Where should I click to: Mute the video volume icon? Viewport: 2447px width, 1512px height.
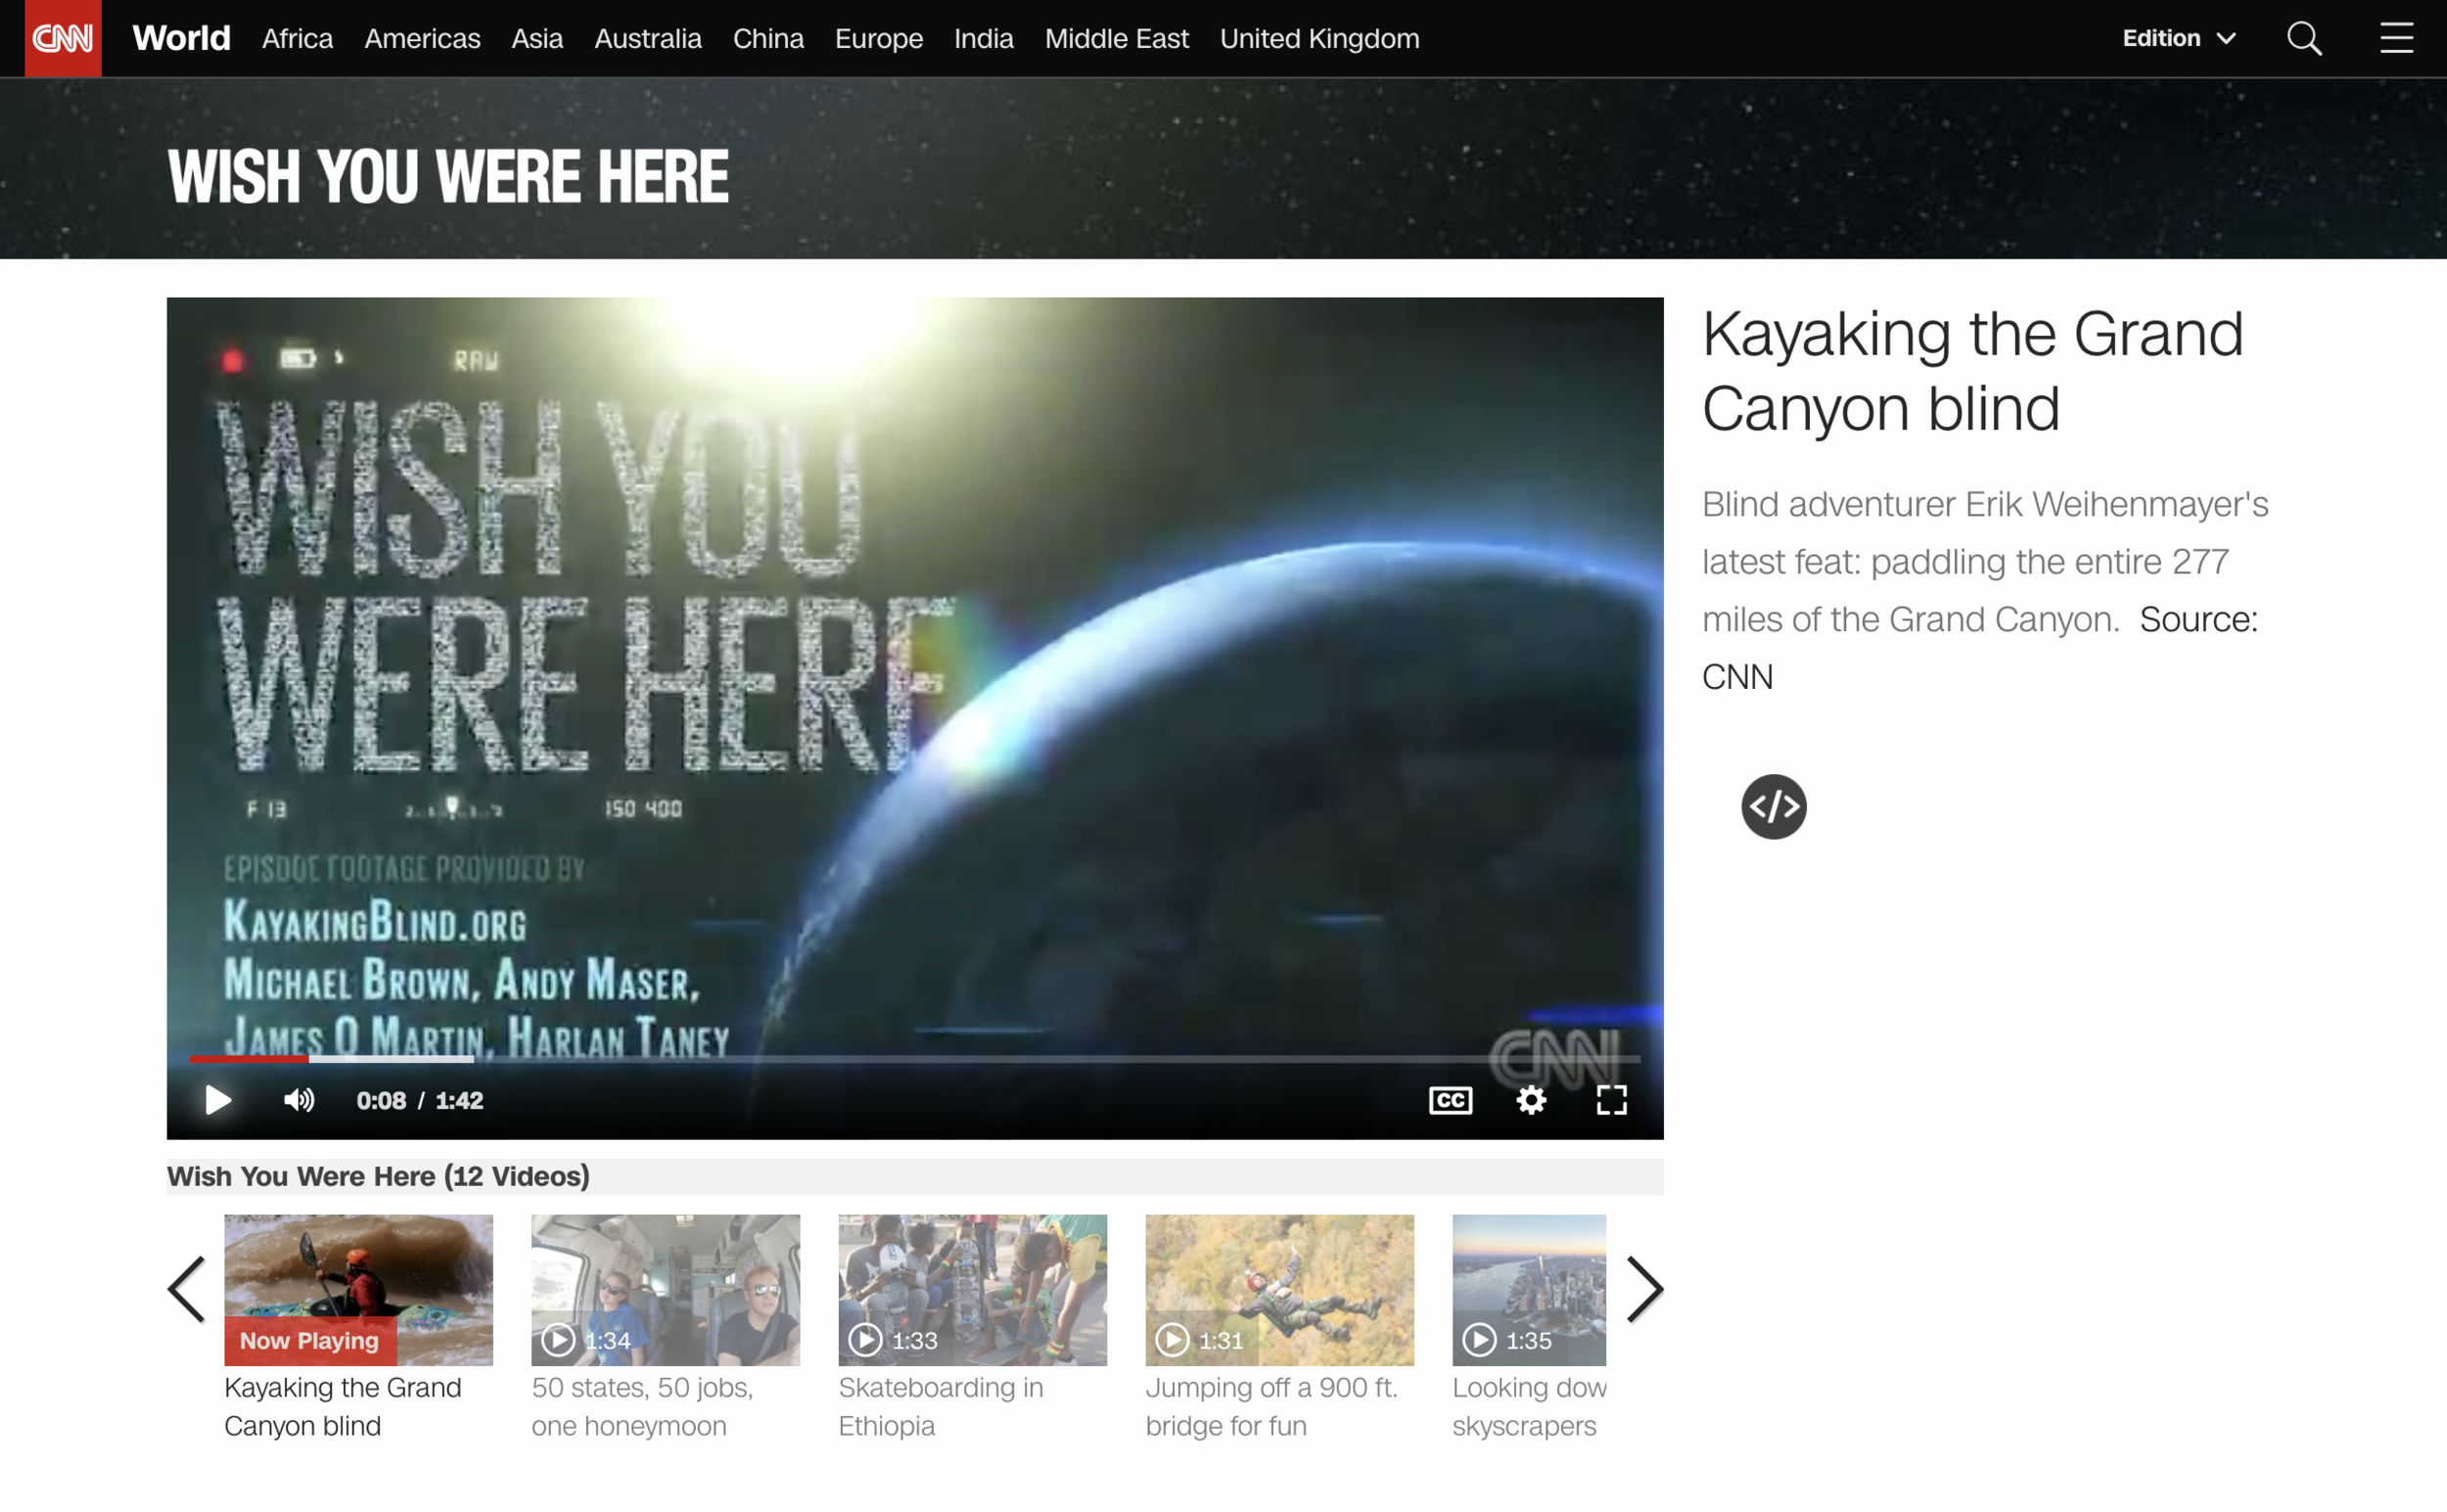pos(298,1100)
